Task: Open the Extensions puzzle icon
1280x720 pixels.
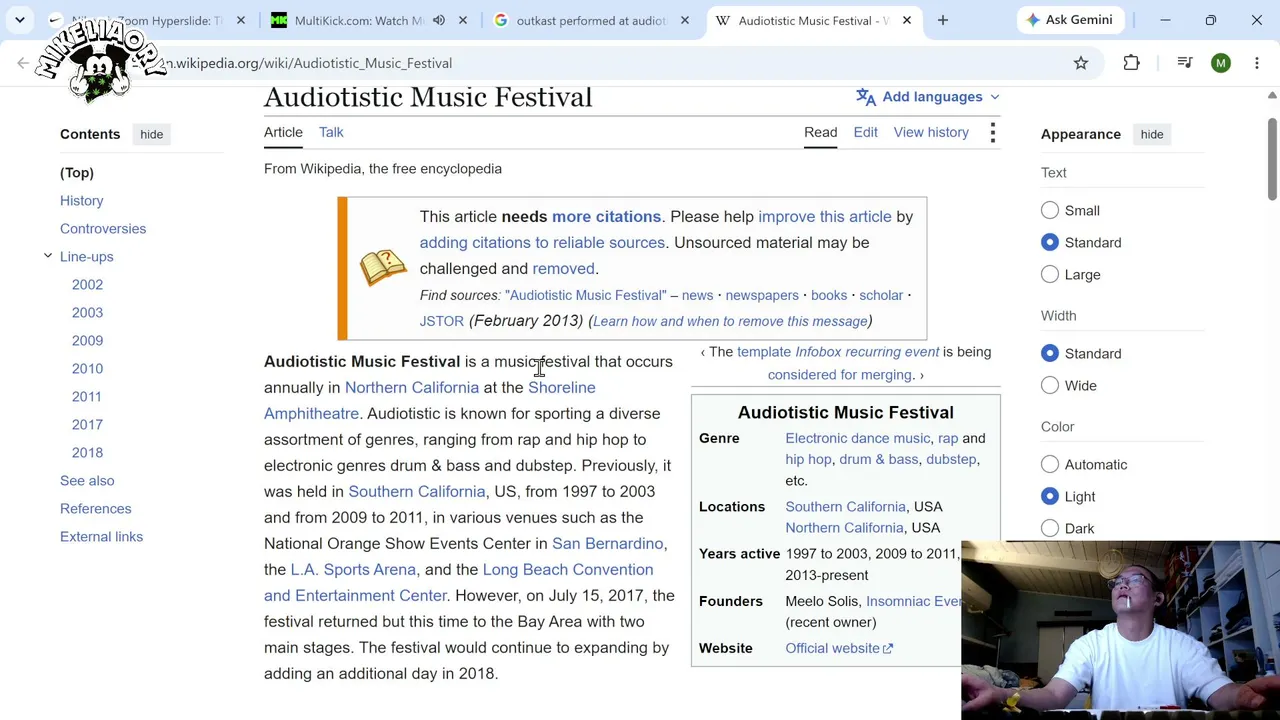Action: click(x=1132, y=63)
